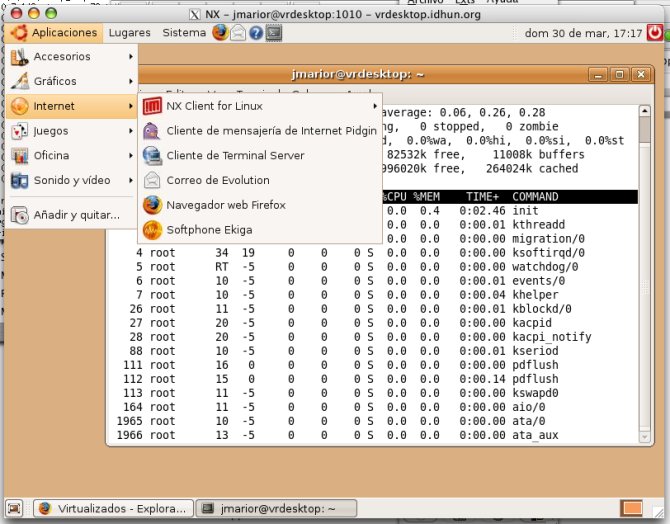Click the Firefox icon in the taskbar button
Screen dimensions: 670x524
tap(45, 508)
